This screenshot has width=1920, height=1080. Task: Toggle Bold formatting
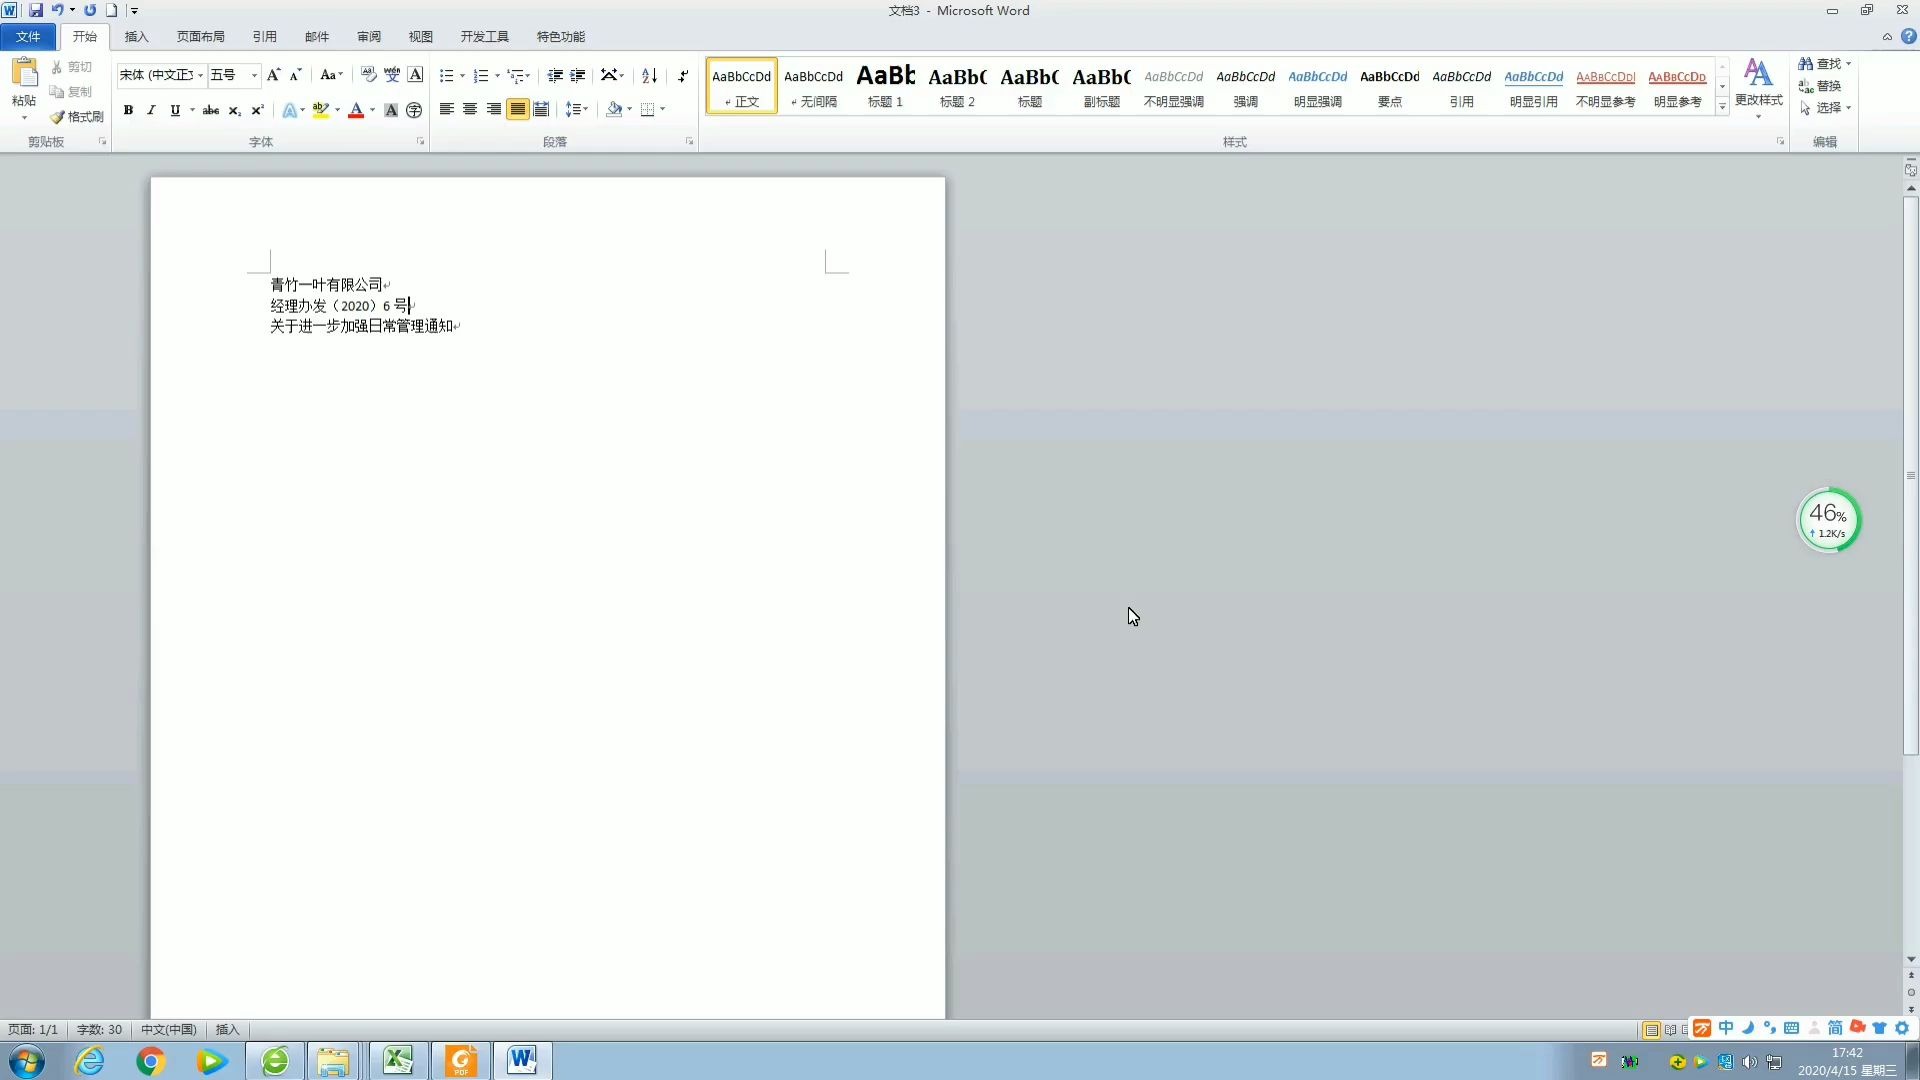click(x=128, y=110)
